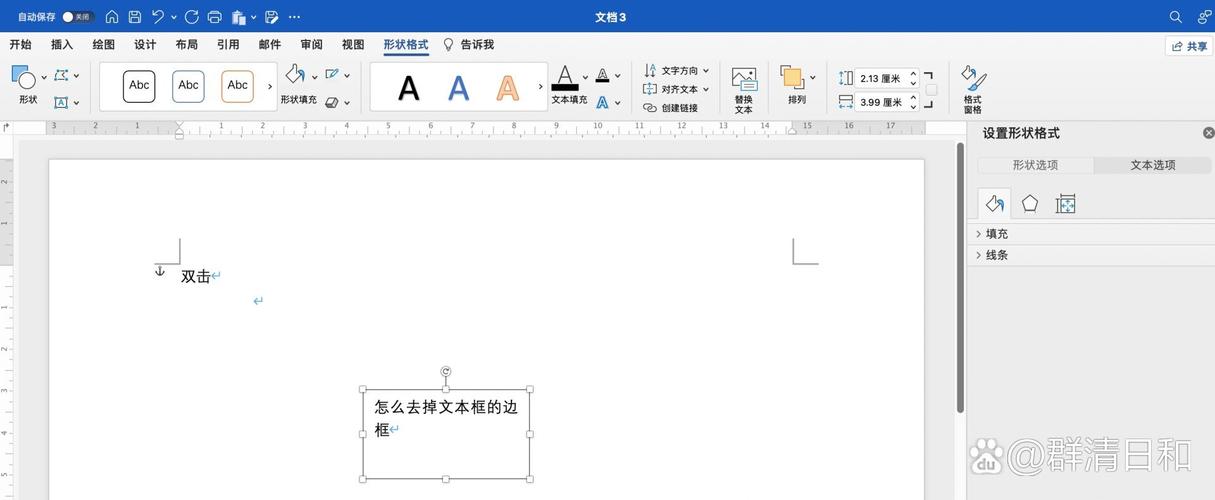Click the 告诉我 lightbulb search
The height and width of the screenshot is (500, 1215).
coord(468,45)
